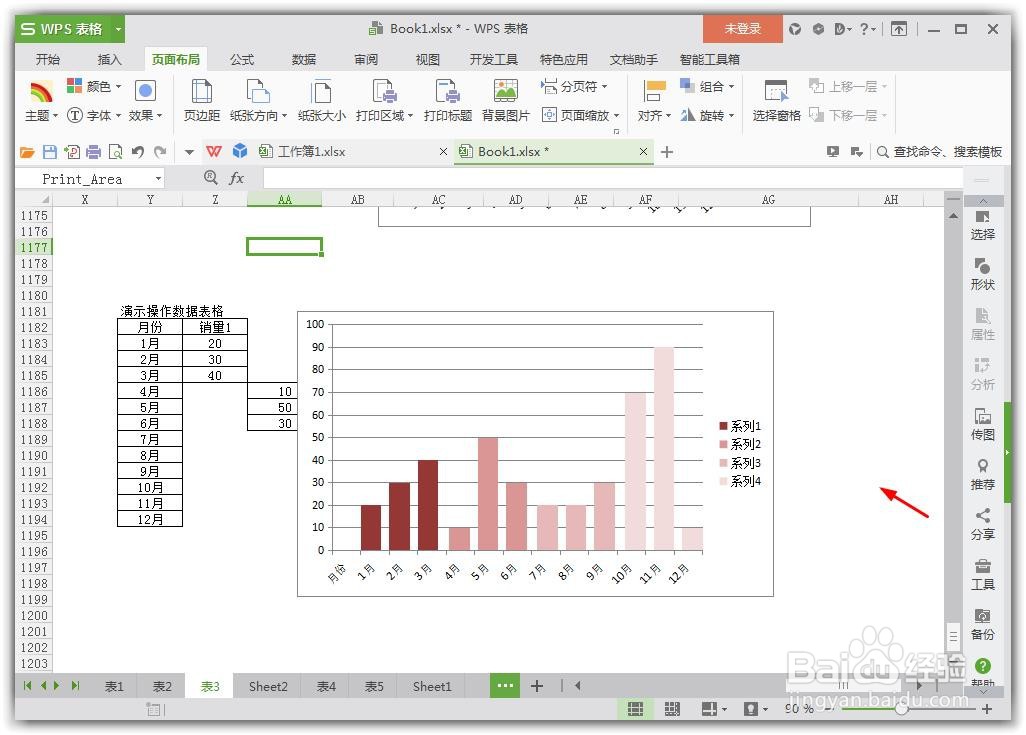1026x735 pixels.
Task: Undo the last action
Action: coord(138,152)
